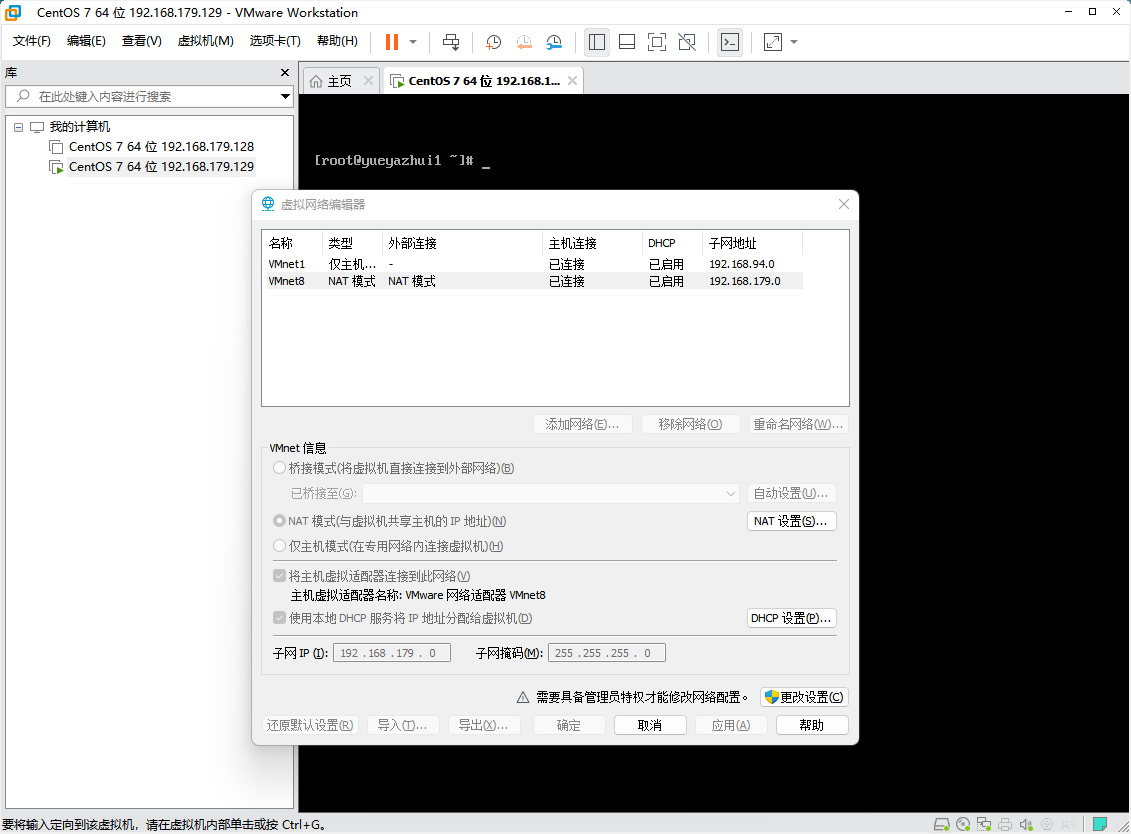The image size is (1131, 834).
Task: Click the hard disk status icon
Action: pos(941,824)
